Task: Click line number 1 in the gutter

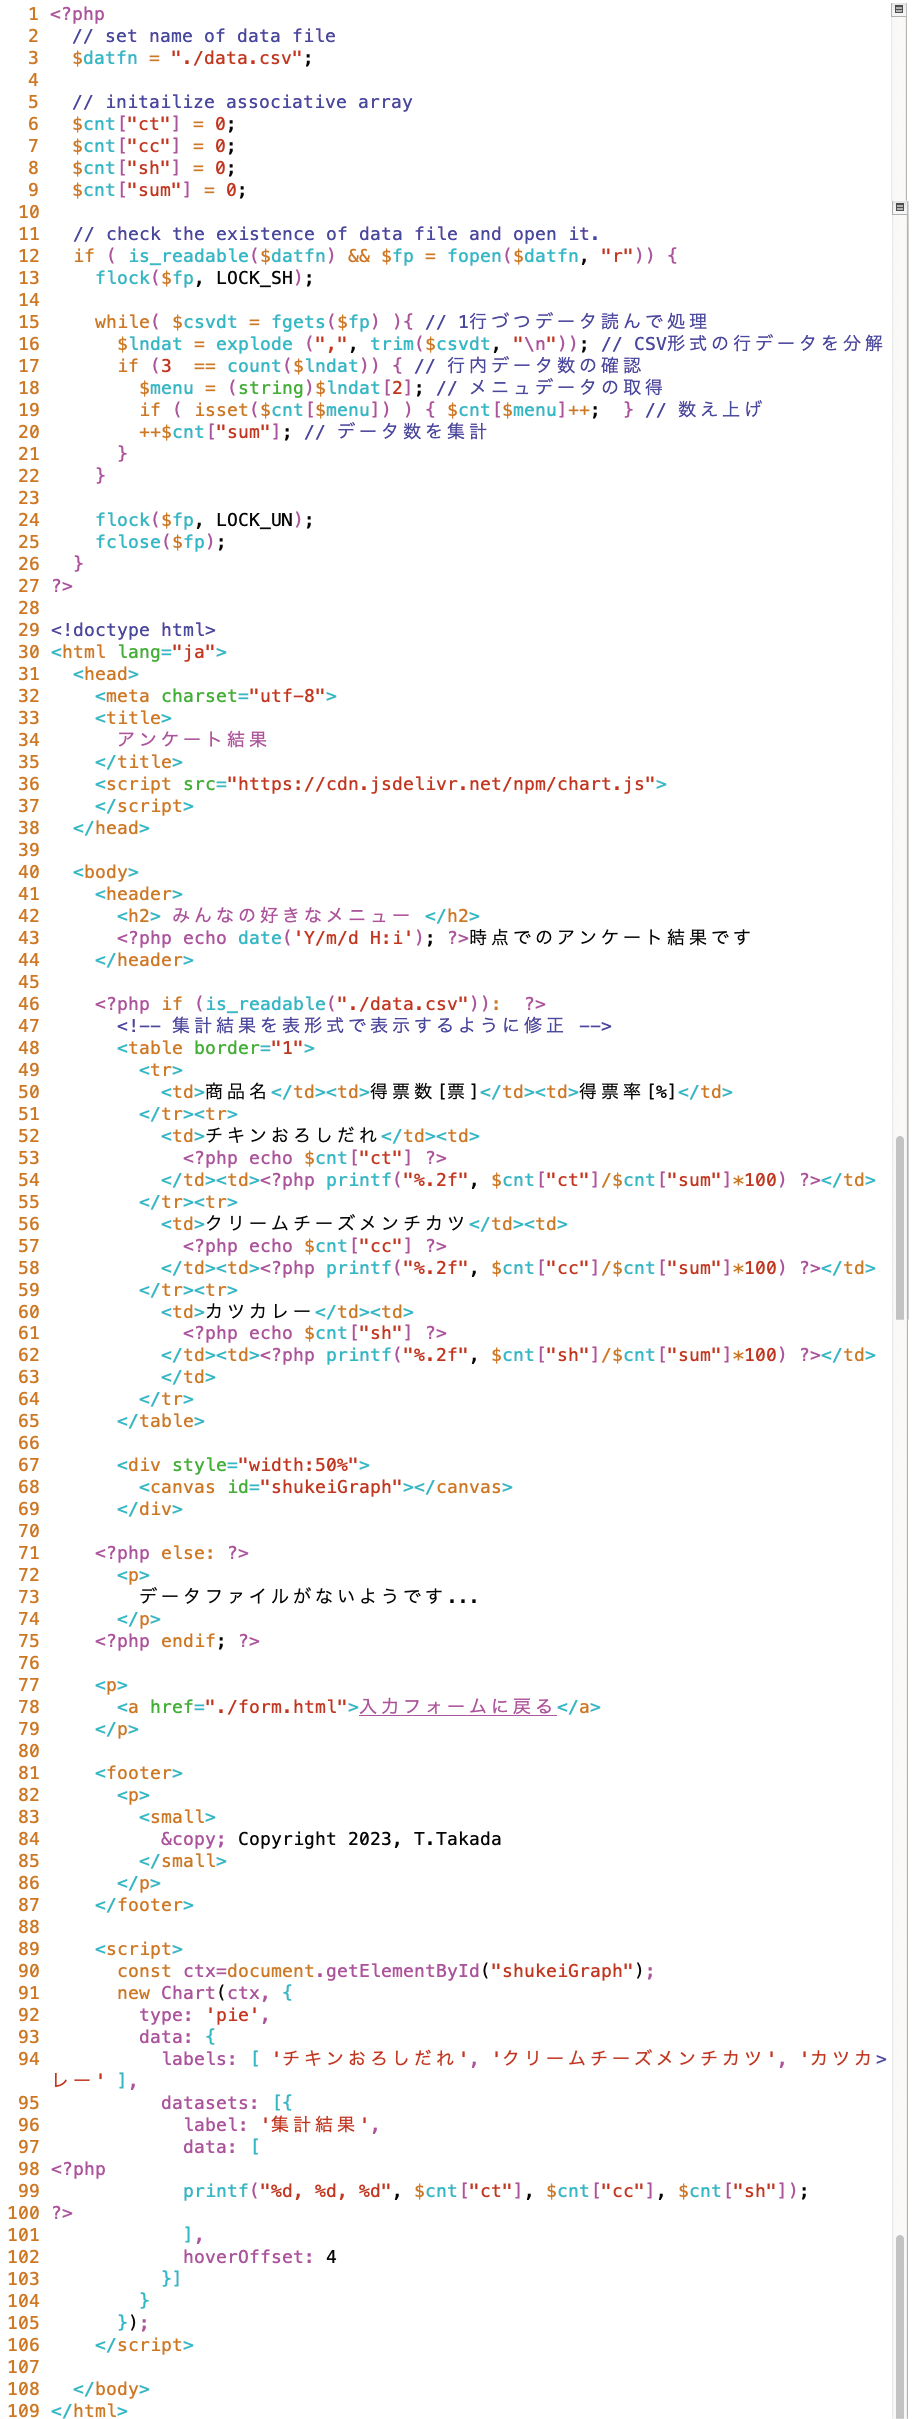Action: click(34, 14)
